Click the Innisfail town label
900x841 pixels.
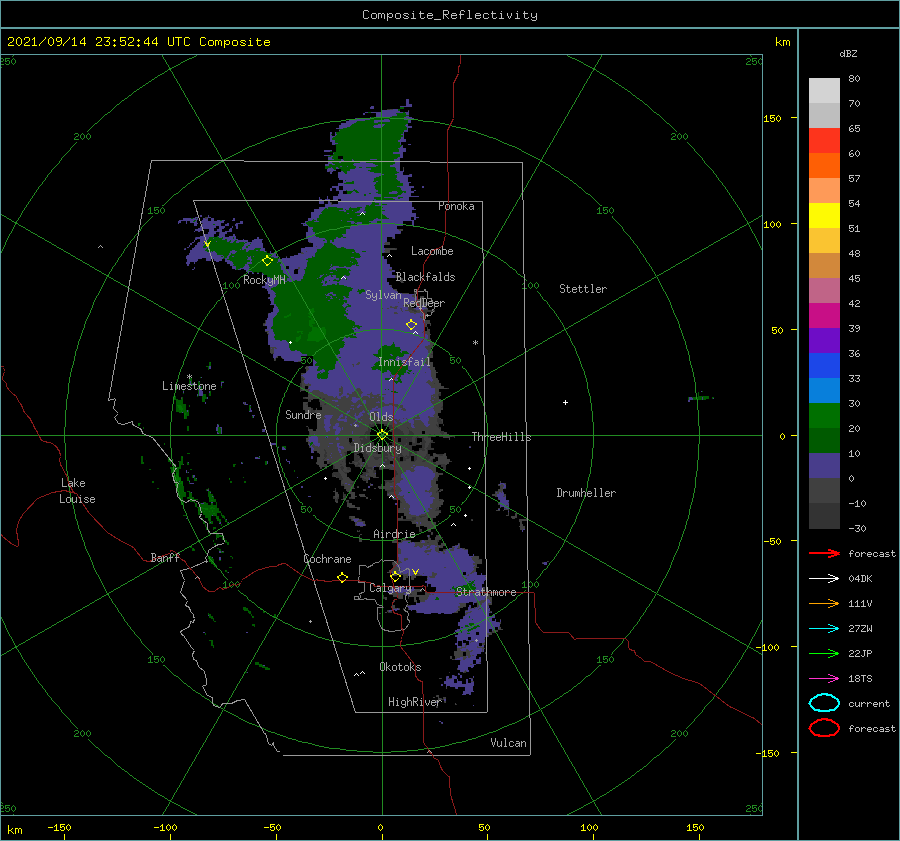point(404,362)
